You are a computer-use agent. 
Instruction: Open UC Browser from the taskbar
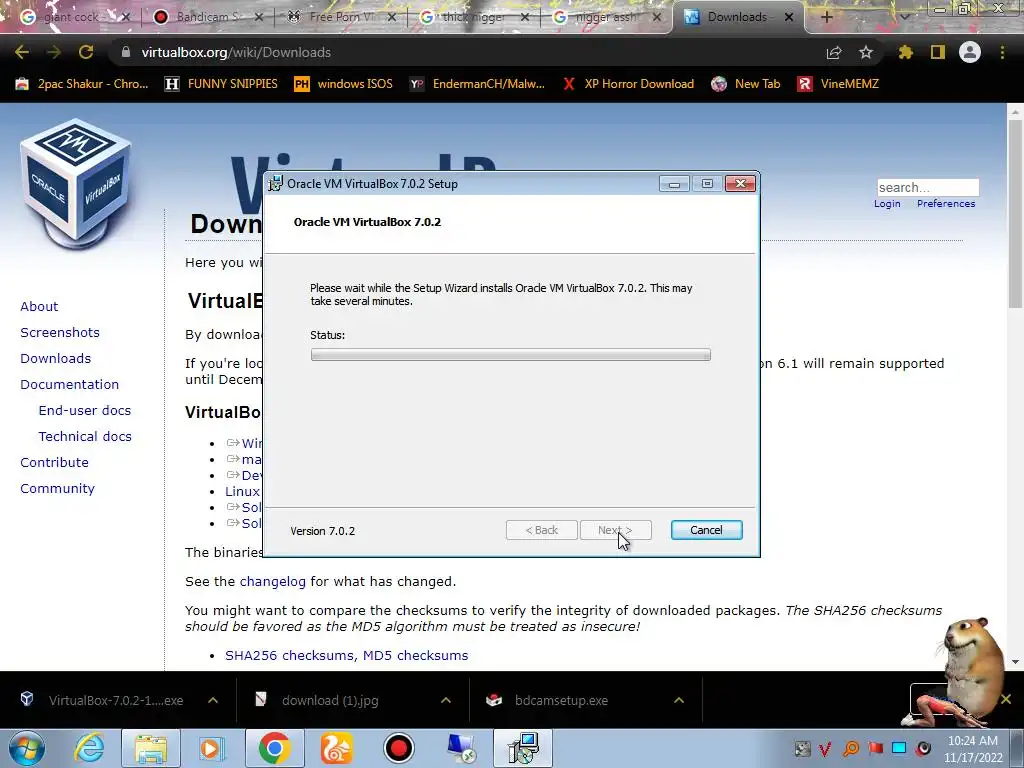(337, 748)
